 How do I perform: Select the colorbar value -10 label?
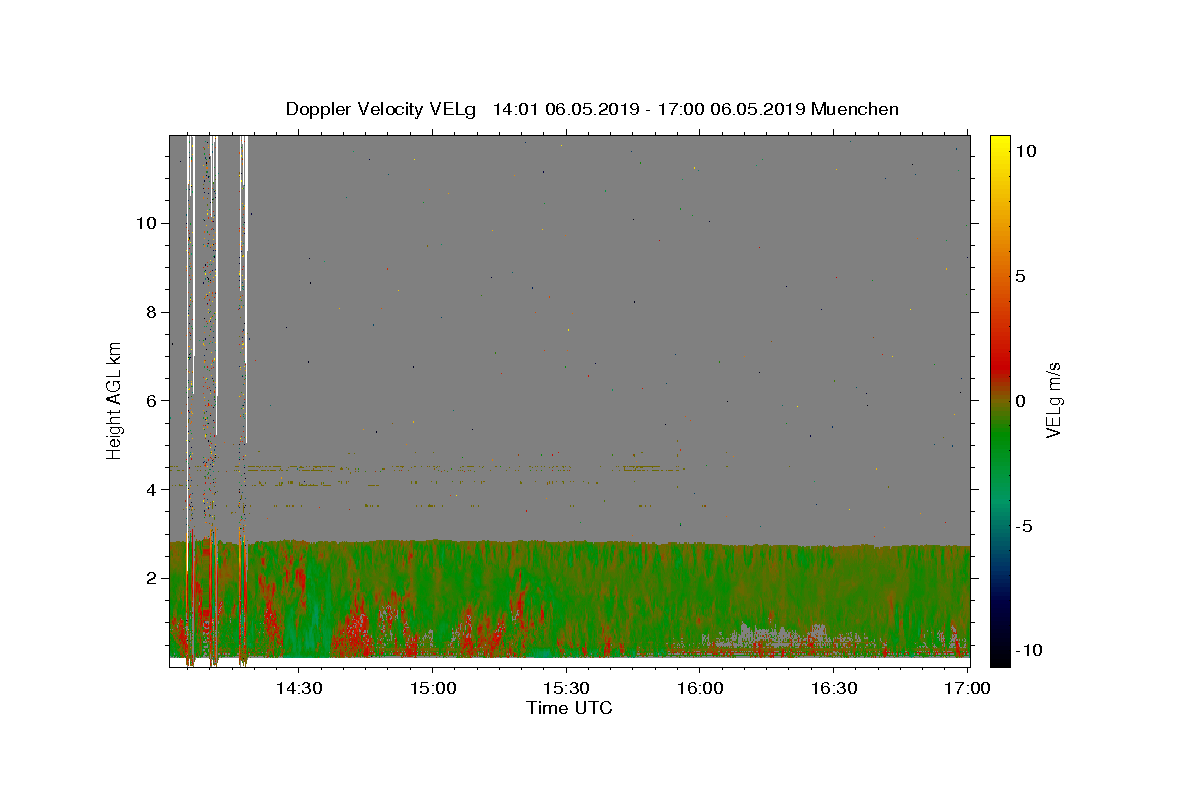1028,651
